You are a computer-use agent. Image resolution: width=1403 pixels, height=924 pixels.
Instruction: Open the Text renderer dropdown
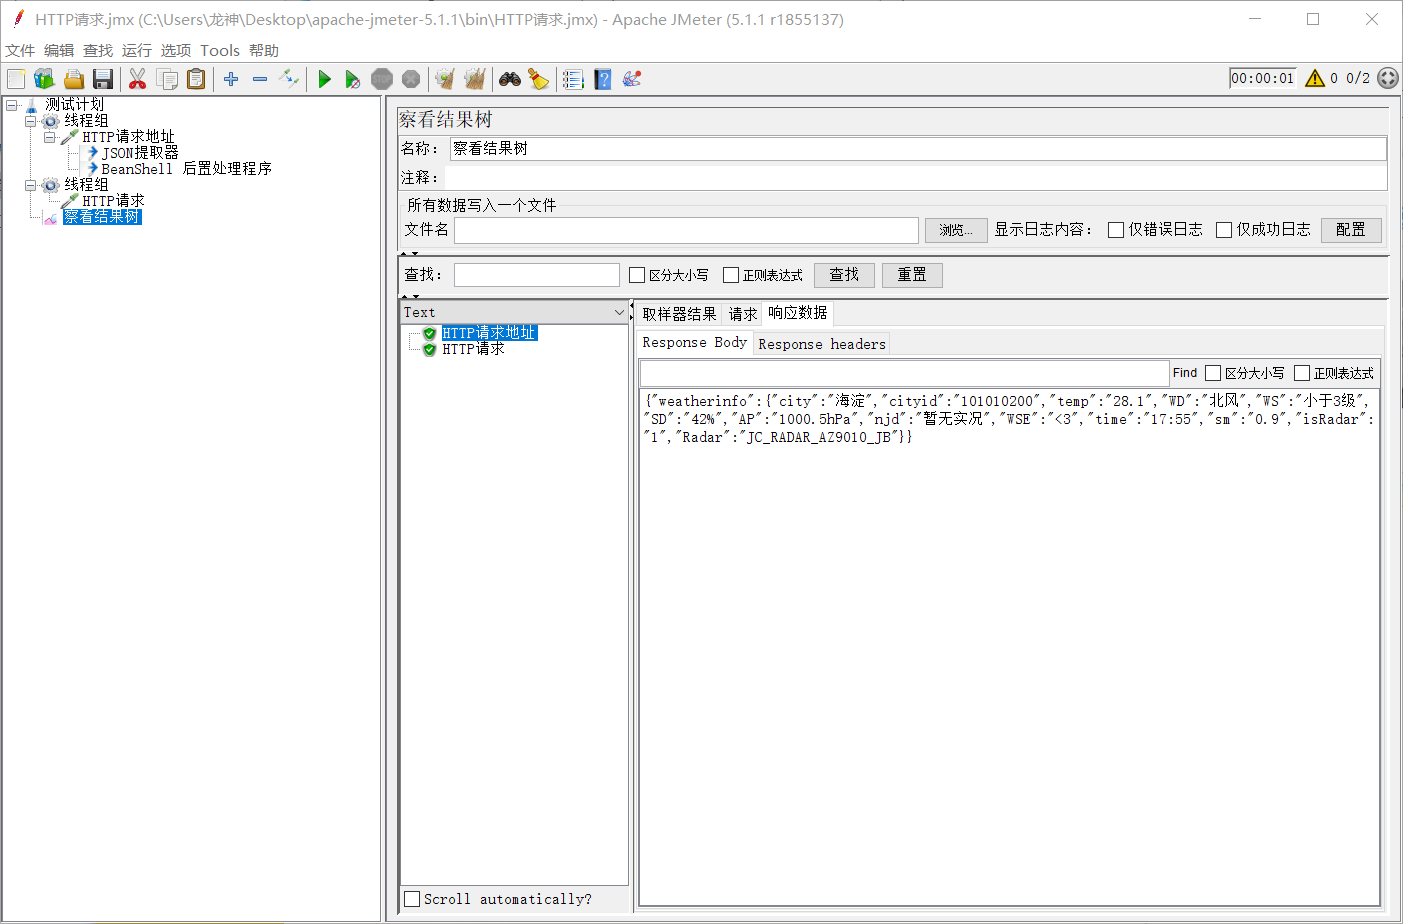pos(514,312)
